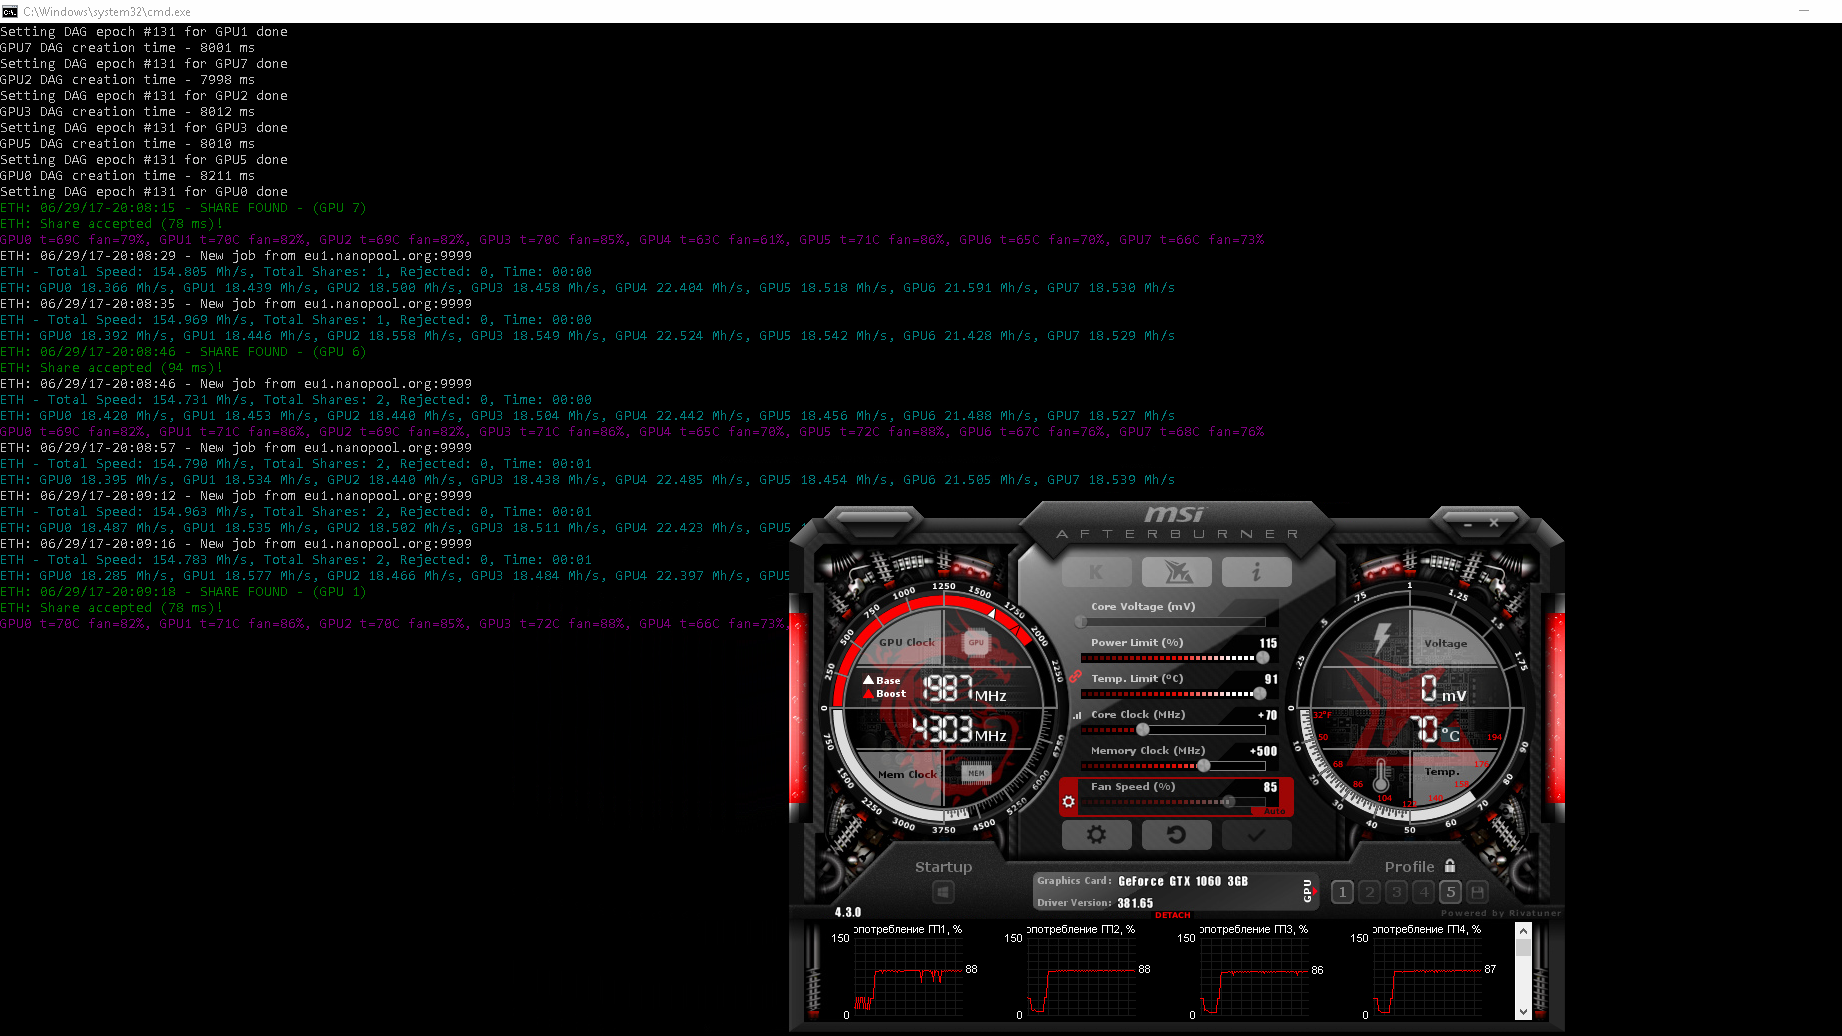Click the power consumption ГП1 graph

click(909, 977)
